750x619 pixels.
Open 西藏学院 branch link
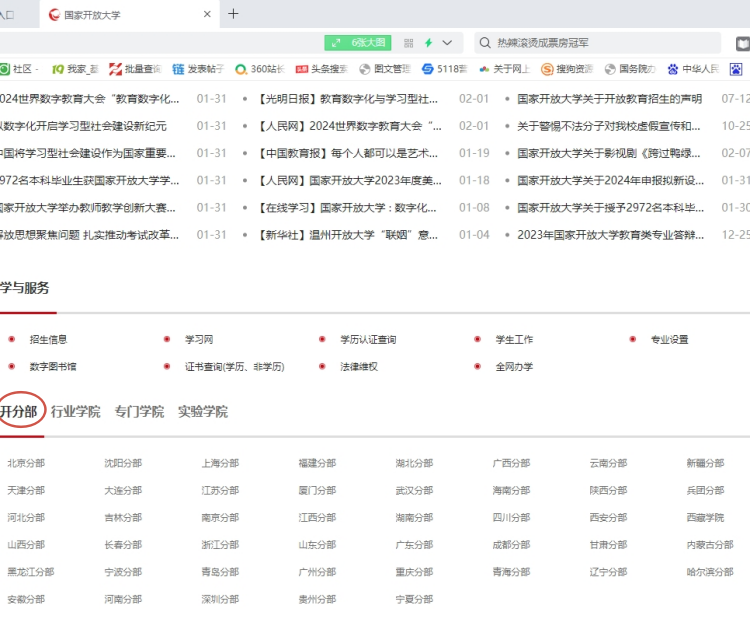coord(706,518)
